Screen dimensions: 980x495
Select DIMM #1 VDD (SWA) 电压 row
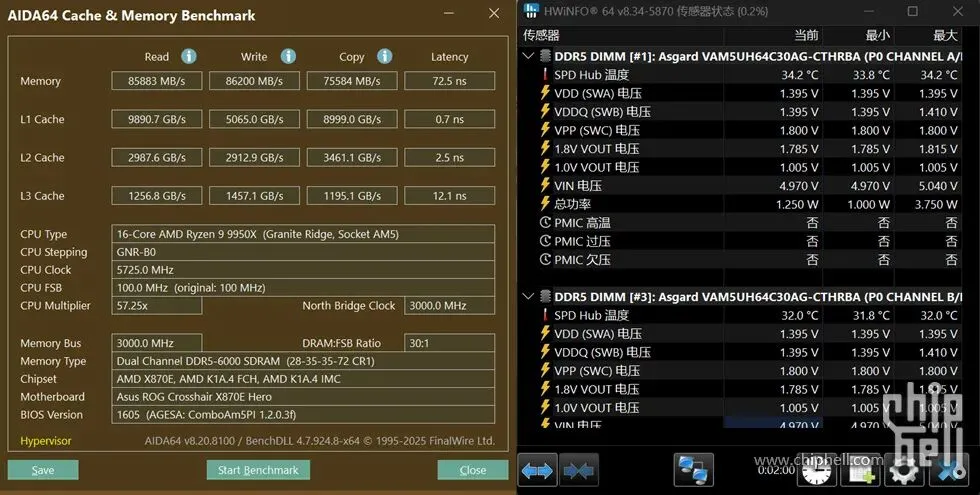tap(741, 93)
